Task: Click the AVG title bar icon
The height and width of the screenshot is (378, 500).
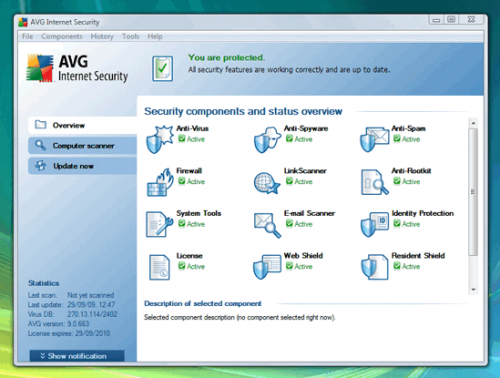Action: [x=23, y=22]
